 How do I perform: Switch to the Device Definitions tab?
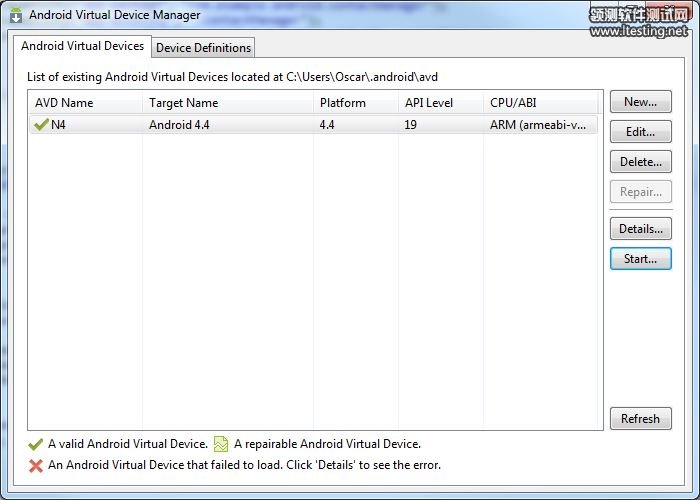coord(204,47)
